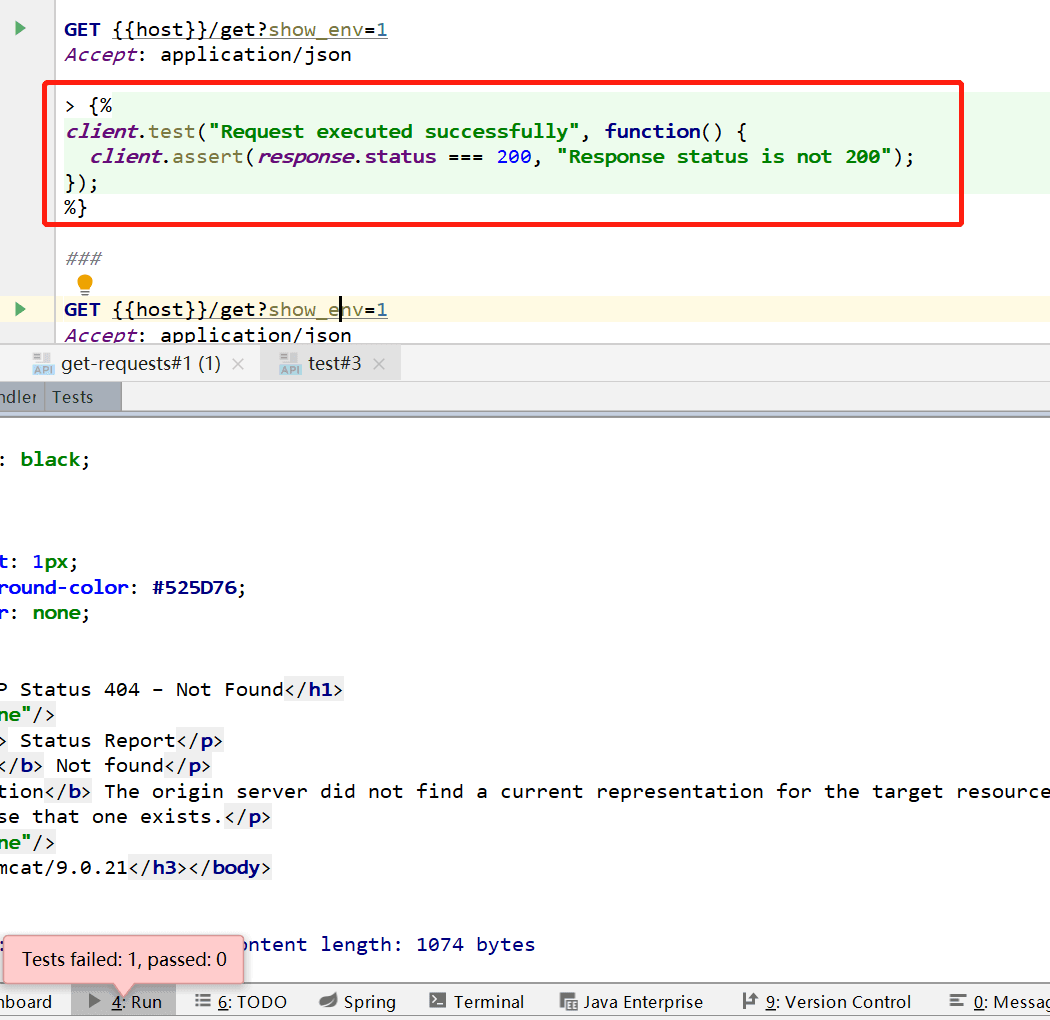1050x1020 pixels.
Task: Click the 'Tests failed: 1, passed: 0' balloon
Action: tap(122, 958)
